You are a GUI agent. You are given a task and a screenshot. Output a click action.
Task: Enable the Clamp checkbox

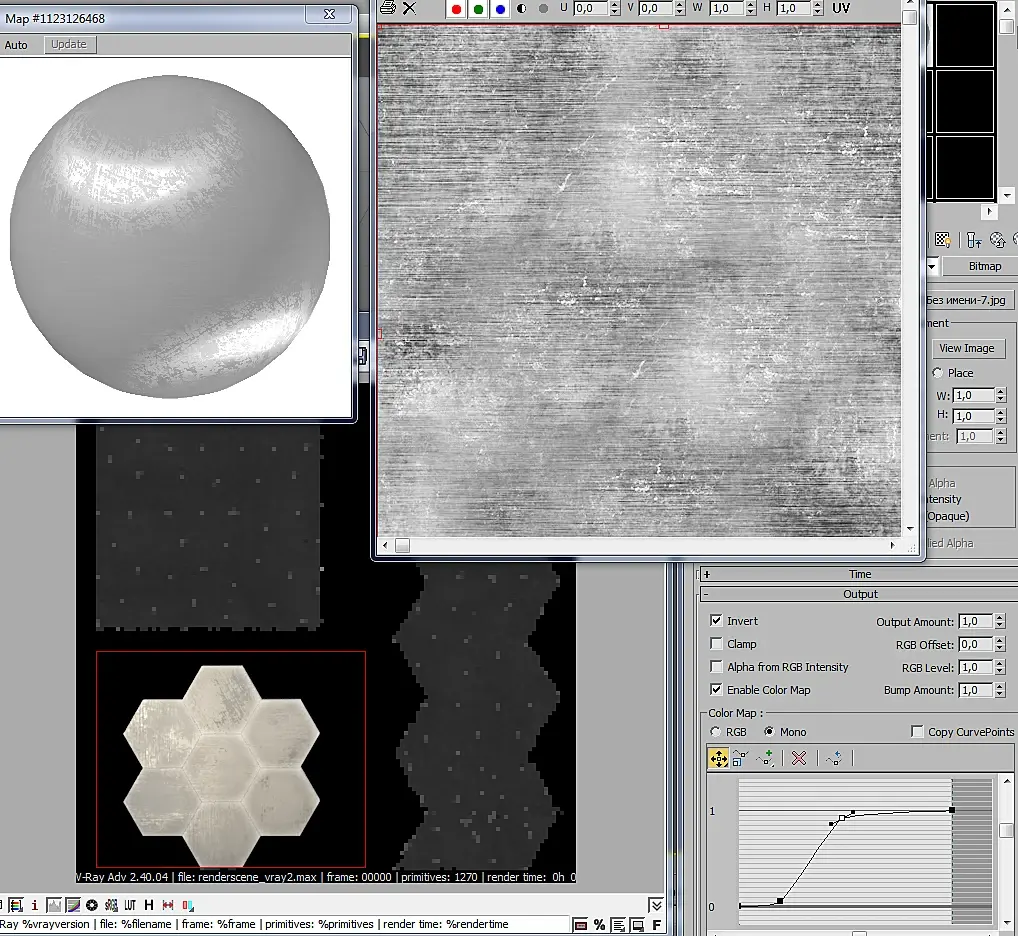(x=716, y=644)
